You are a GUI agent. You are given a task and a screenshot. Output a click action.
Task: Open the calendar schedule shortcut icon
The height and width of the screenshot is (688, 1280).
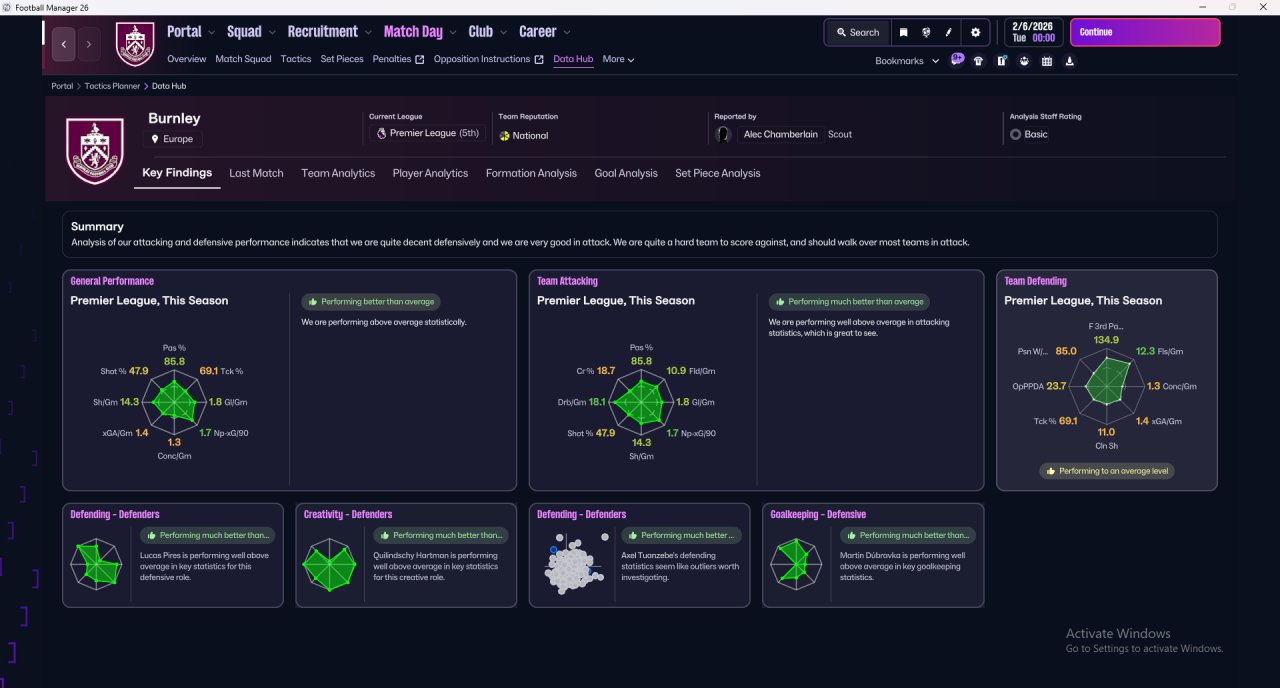click(1047, 61)
